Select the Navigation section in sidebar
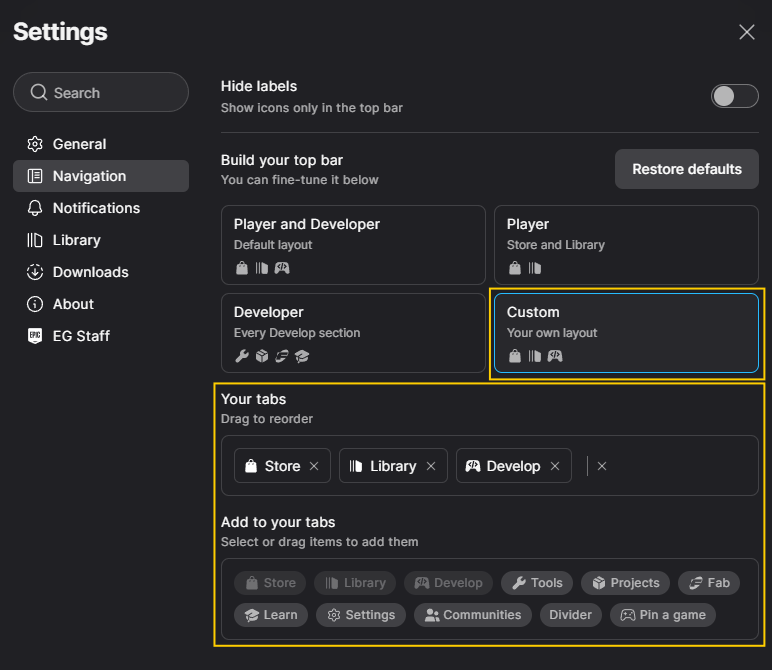Image resolution: width=772 pixels, height=670 pixels. point(101,176)
